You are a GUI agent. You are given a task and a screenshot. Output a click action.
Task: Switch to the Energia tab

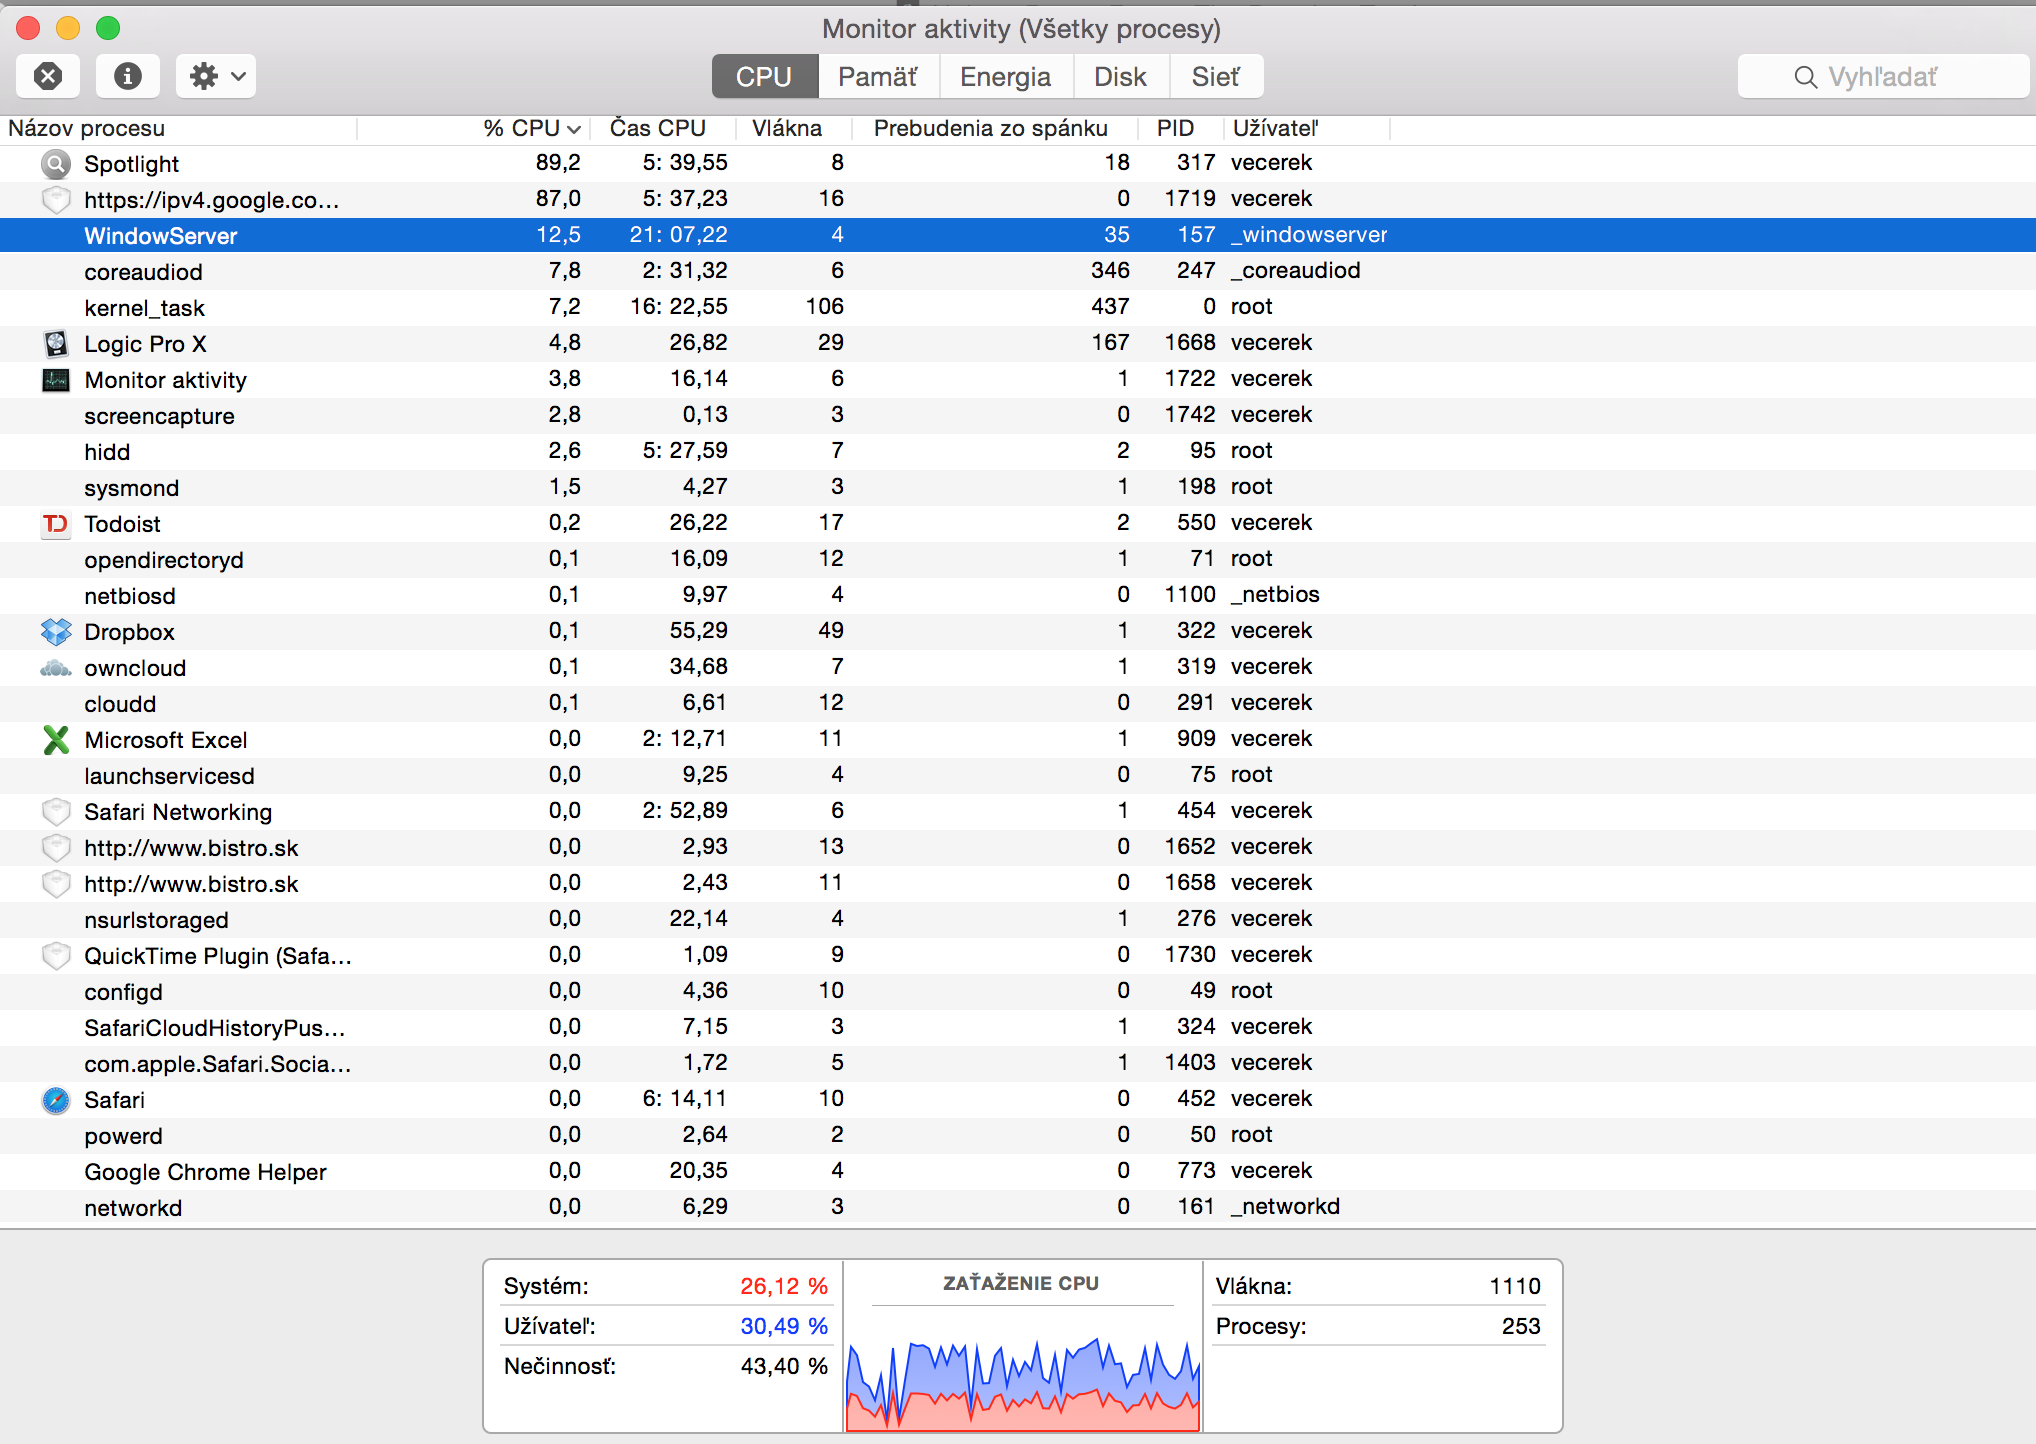coord(1005,77)
